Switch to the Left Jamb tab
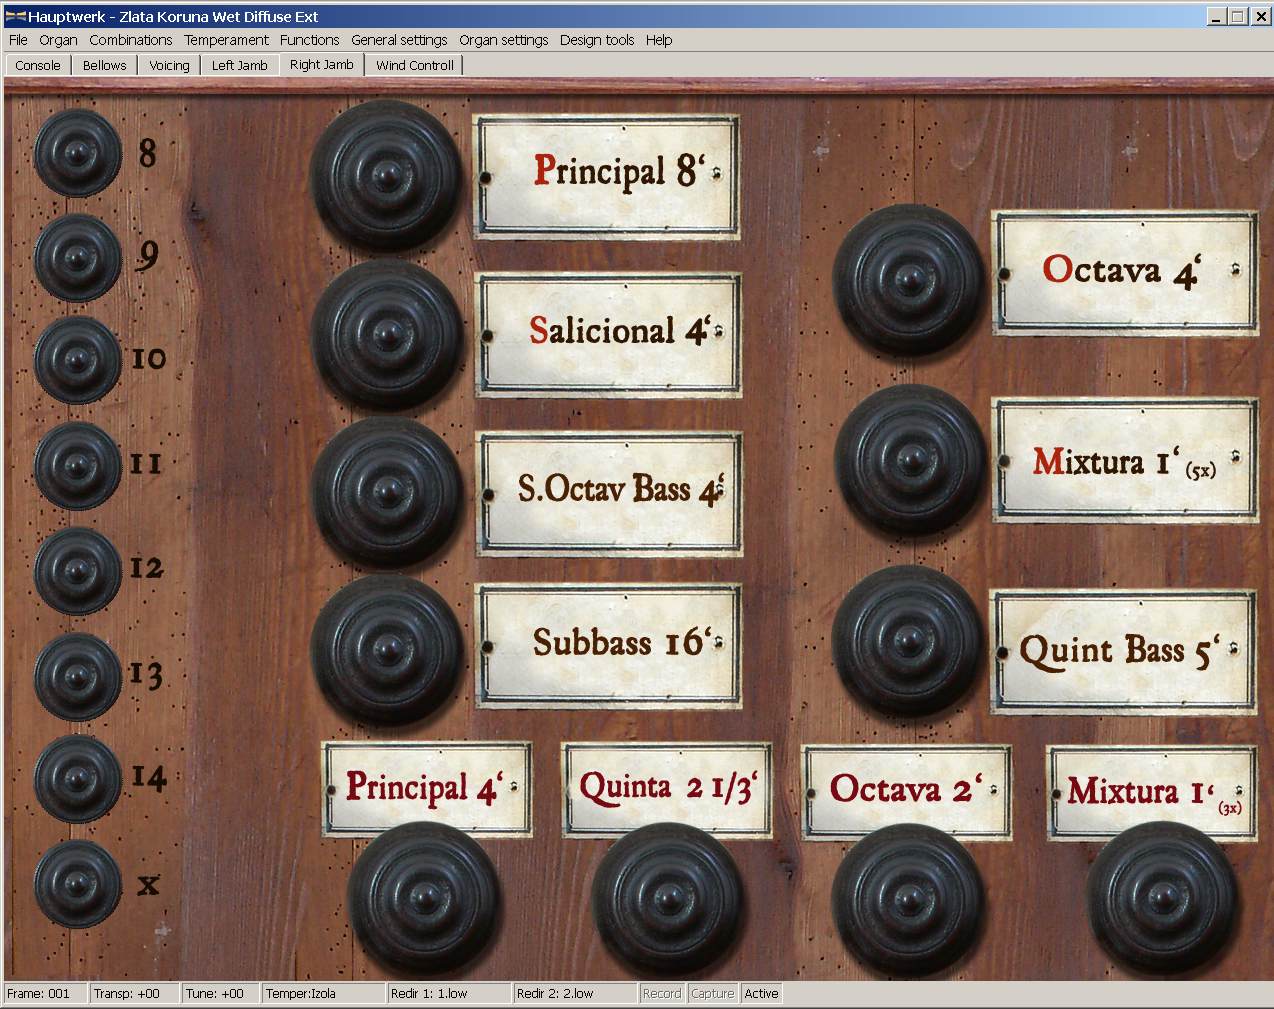This screenshot has width=1274, height=1009. [240, 65]
